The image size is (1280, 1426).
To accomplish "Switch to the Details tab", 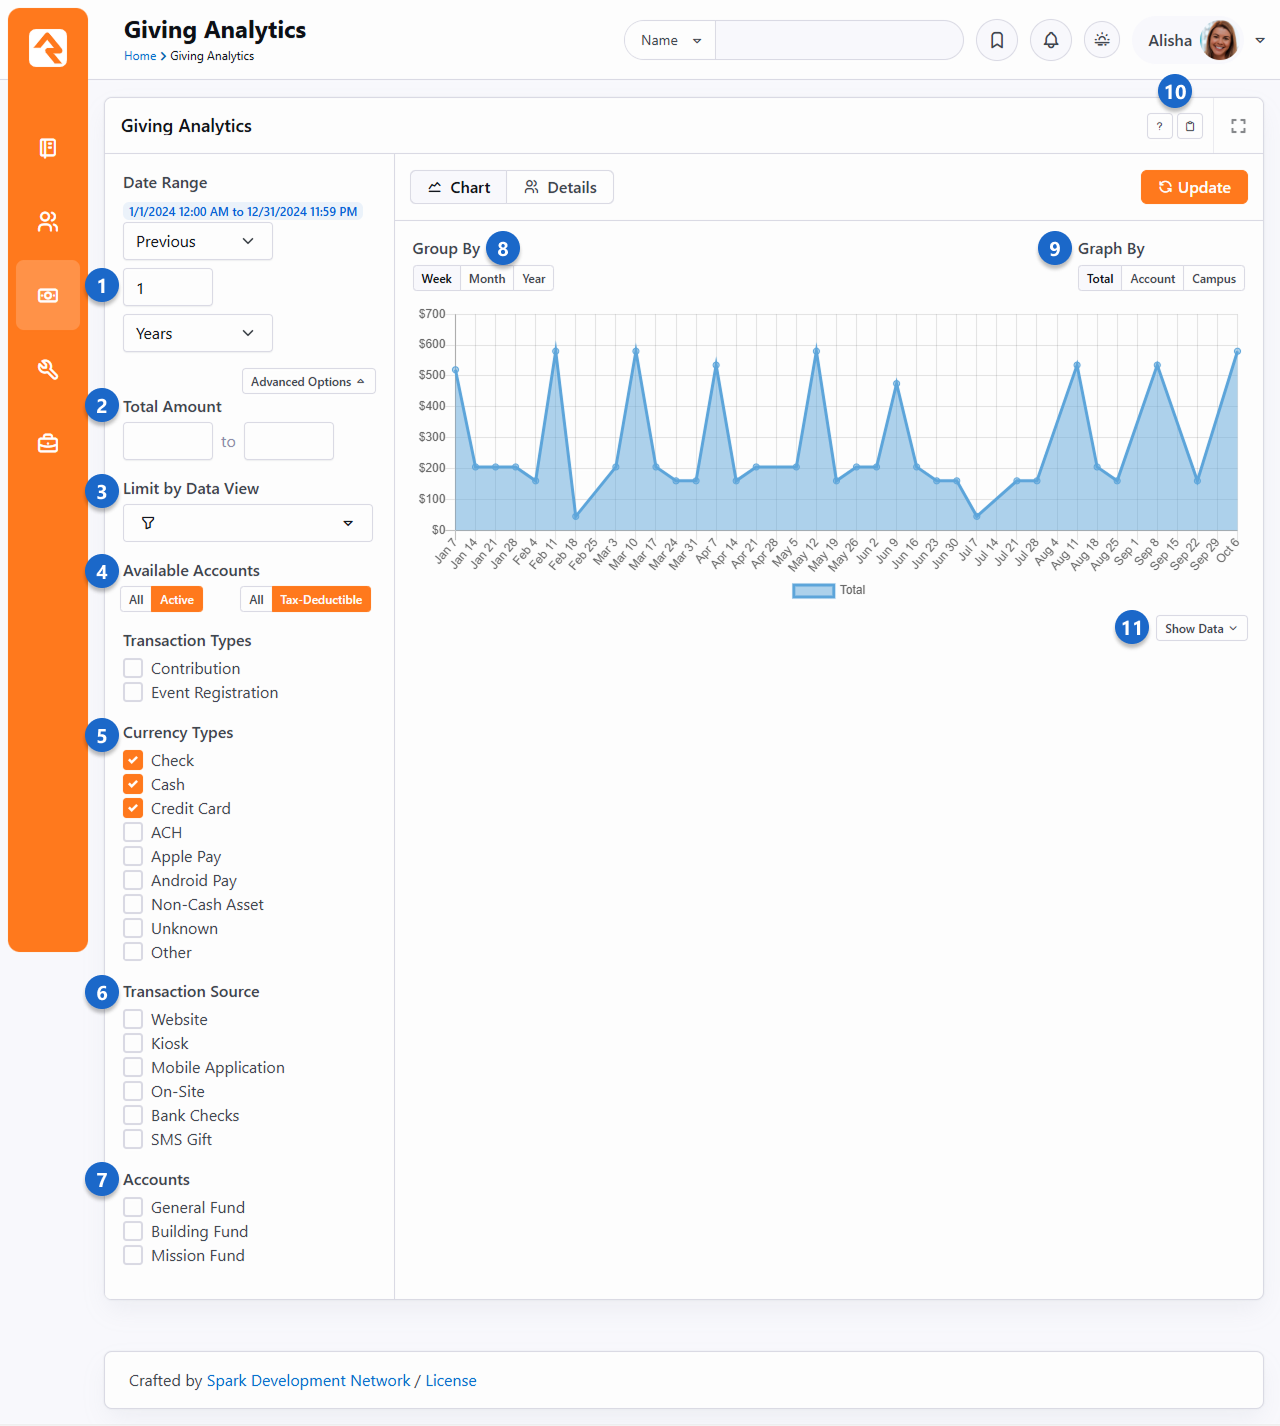I will [x=560, y=188].
